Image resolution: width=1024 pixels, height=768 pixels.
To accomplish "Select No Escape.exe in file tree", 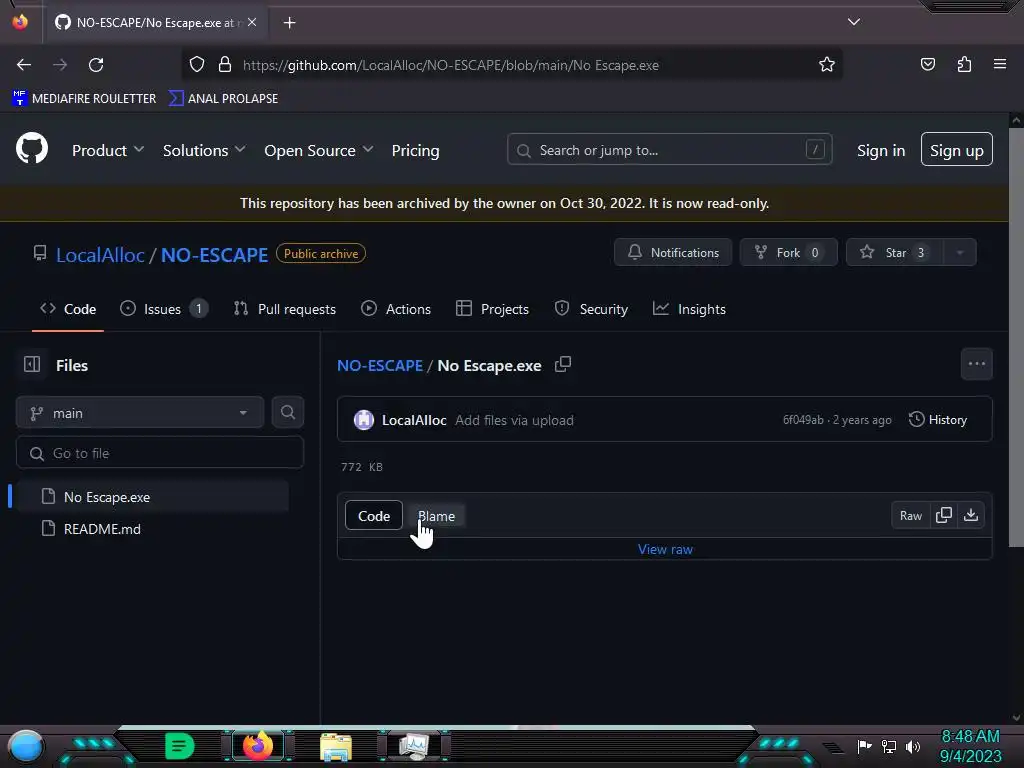I will click(152, 497).
